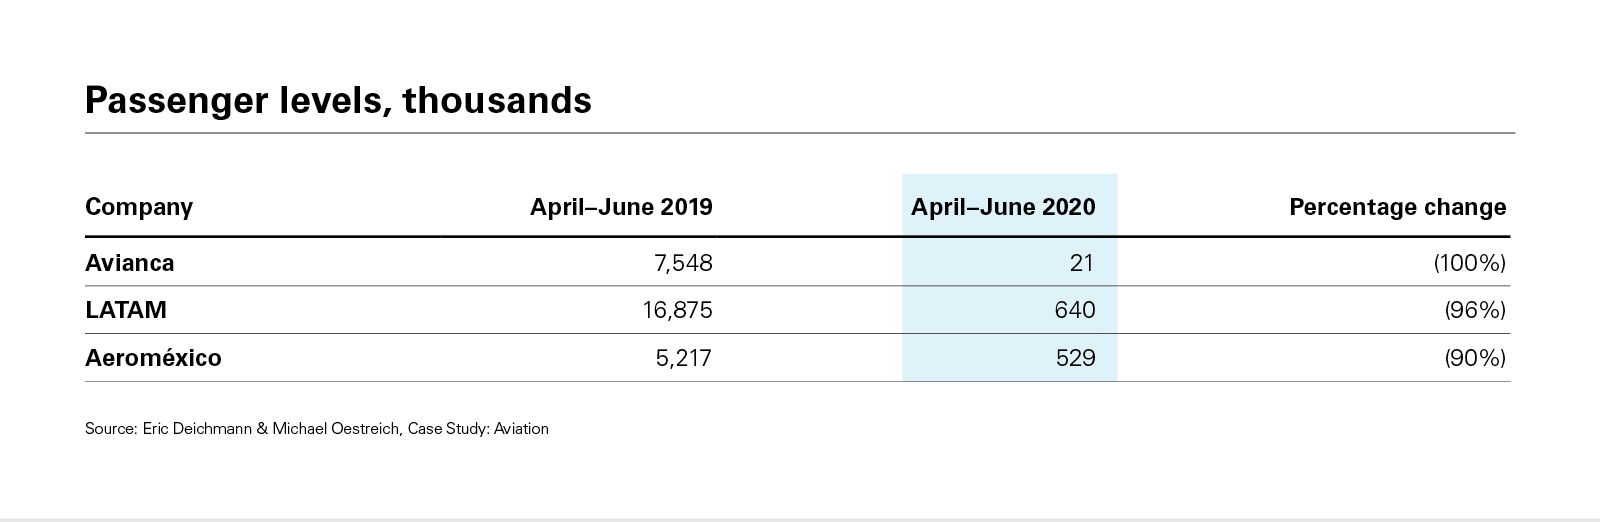The height and width of the screenshot is (522, 1600).
Task: Click Aeroméxico's 2020 value 529
Action: pyautogui.click(x=1075, y=358)
